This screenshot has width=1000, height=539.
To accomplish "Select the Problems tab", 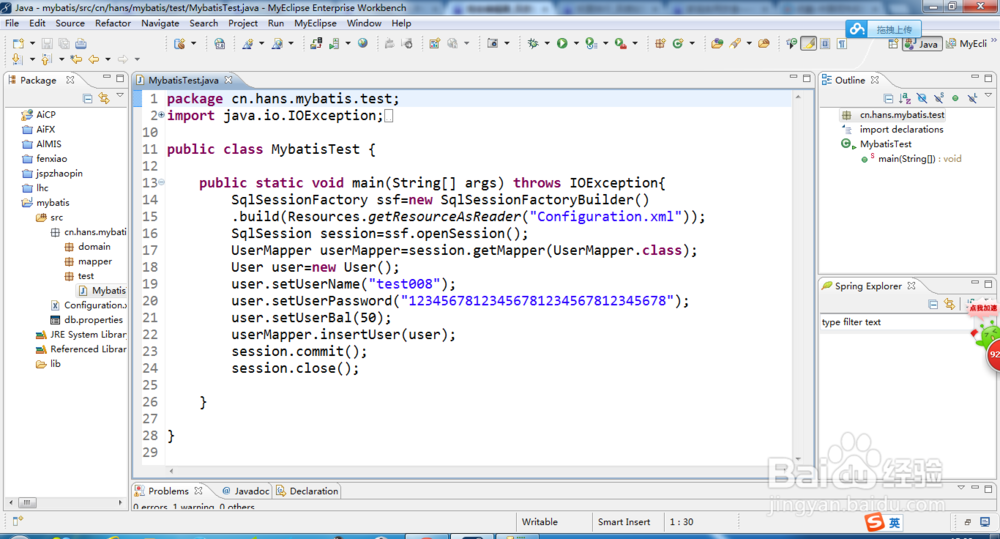I will pyautogui.click(x=168, y=491).
